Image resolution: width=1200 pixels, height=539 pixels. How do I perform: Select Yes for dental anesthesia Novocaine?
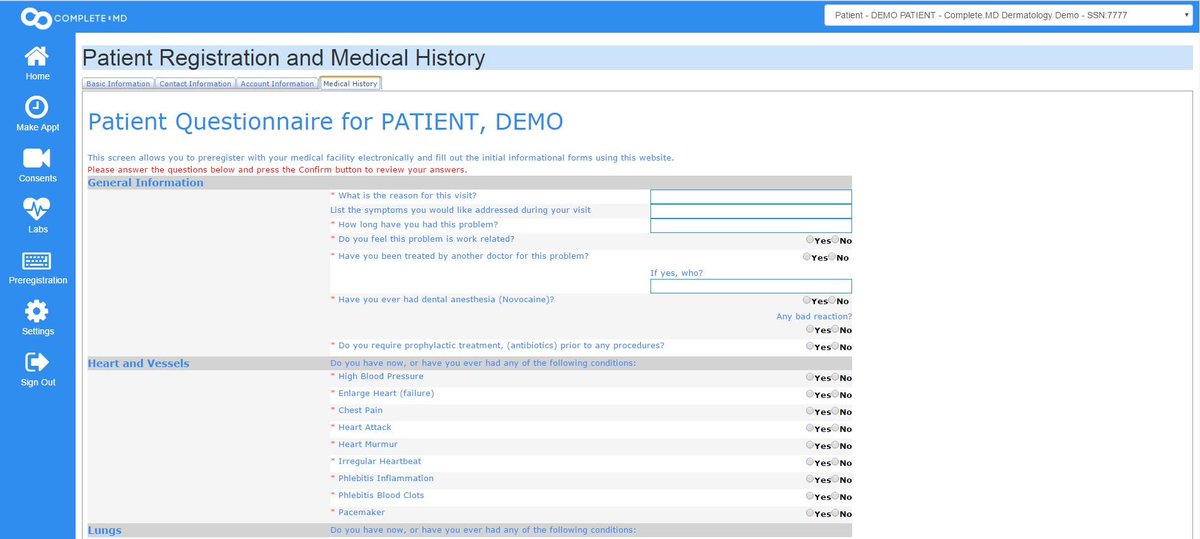(807, 300)
